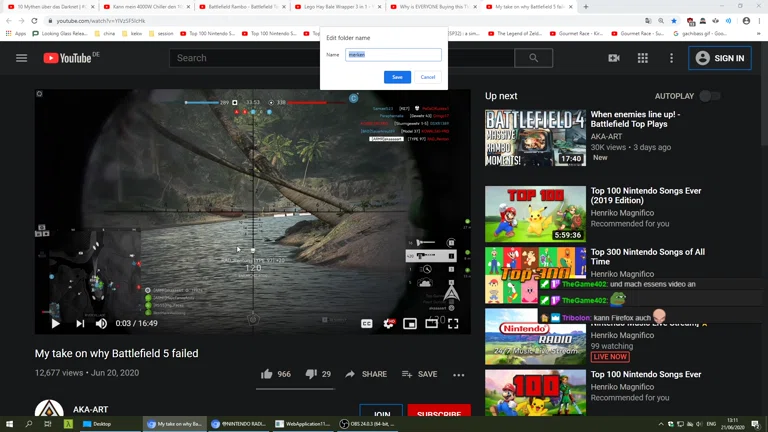Open the Apps bookmark shortcut

click(16, 34)
